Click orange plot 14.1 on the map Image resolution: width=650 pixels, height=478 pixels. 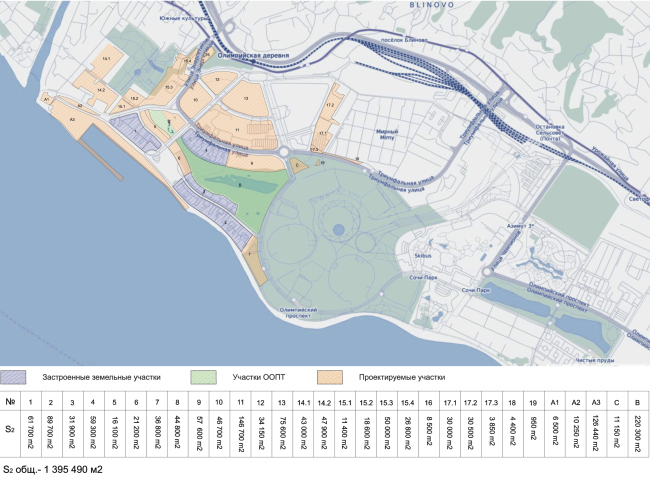(x=105, y=60)
